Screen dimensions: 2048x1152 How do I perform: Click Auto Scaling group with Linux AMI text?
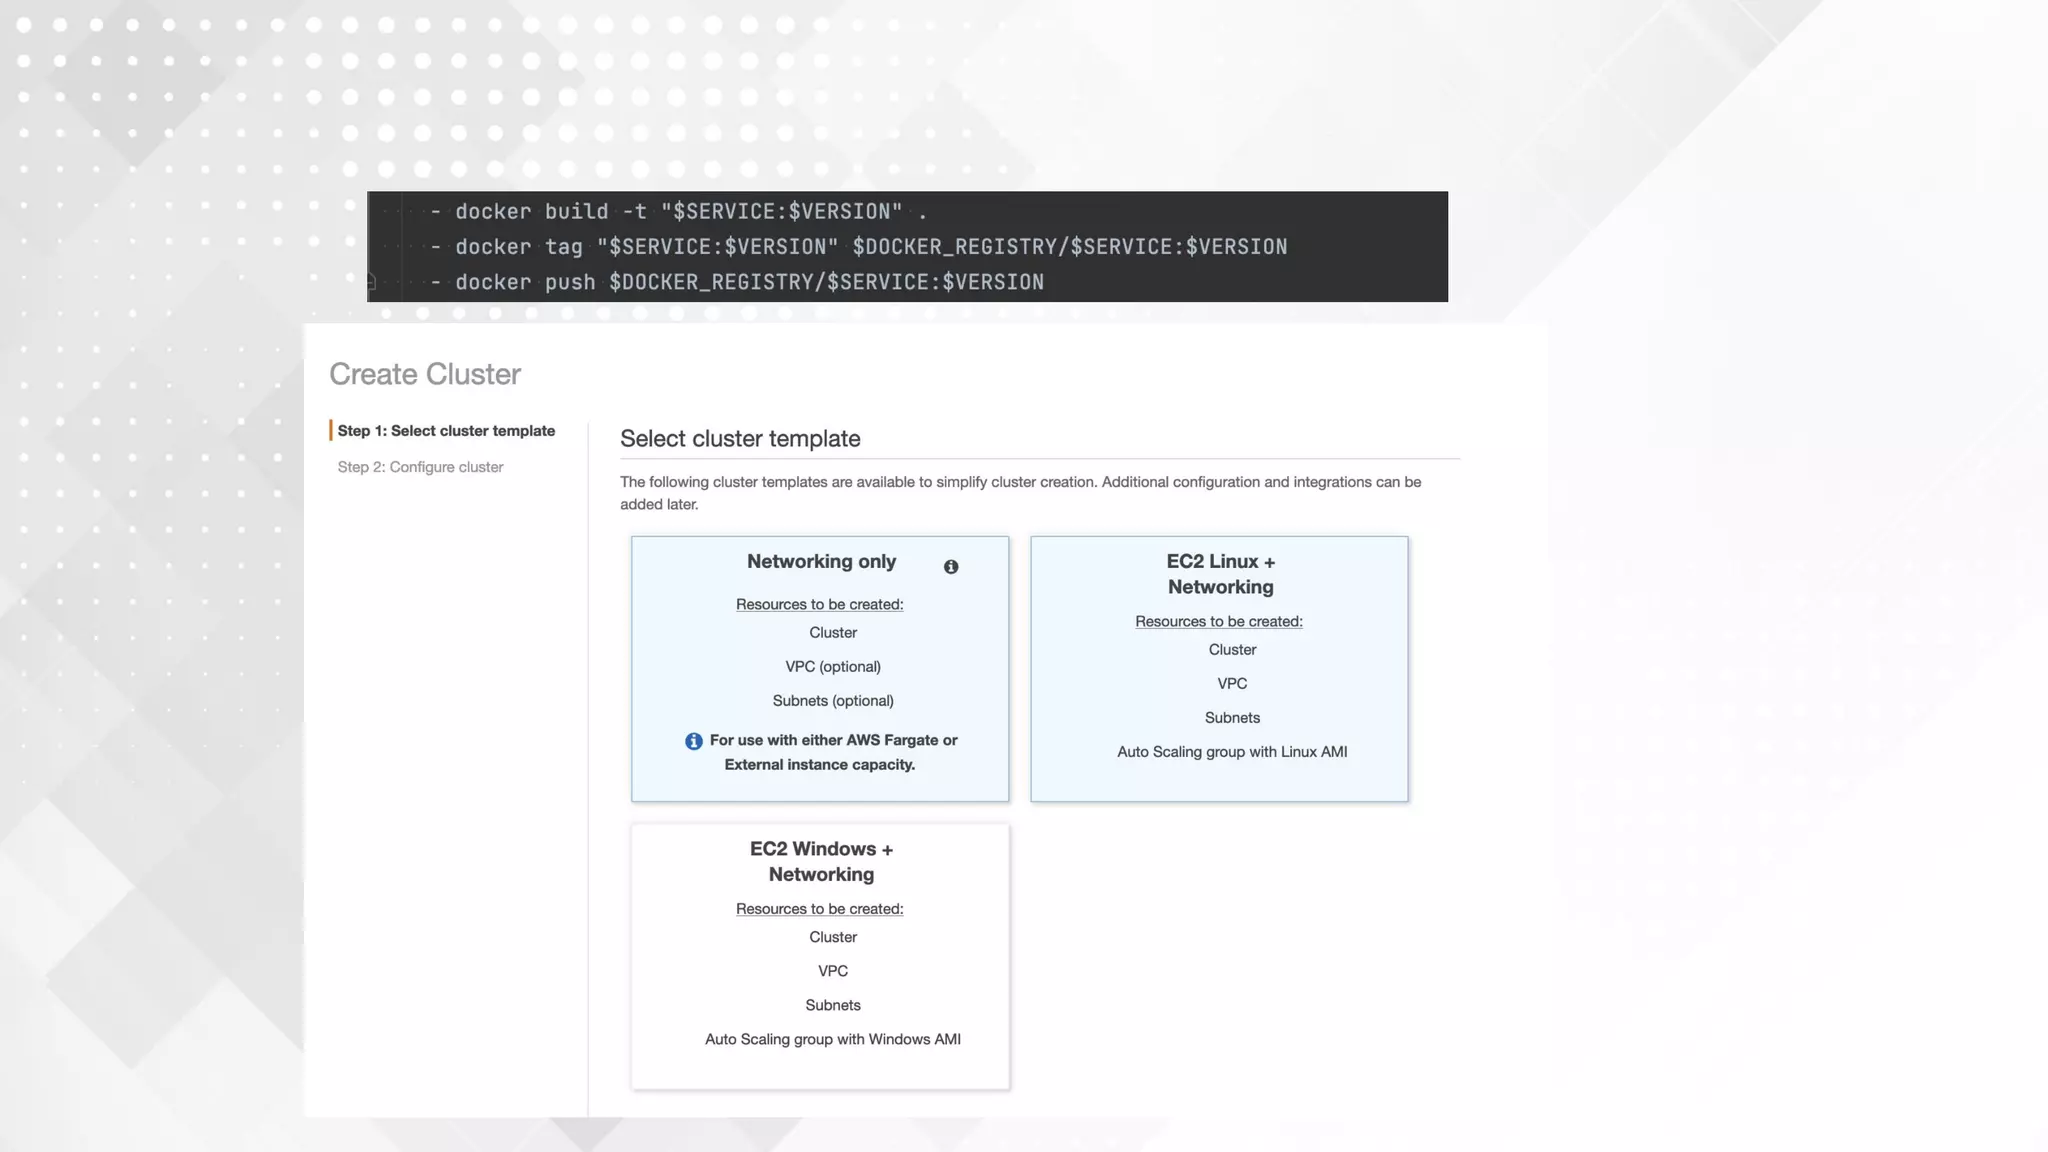(x=1232, y=752)
